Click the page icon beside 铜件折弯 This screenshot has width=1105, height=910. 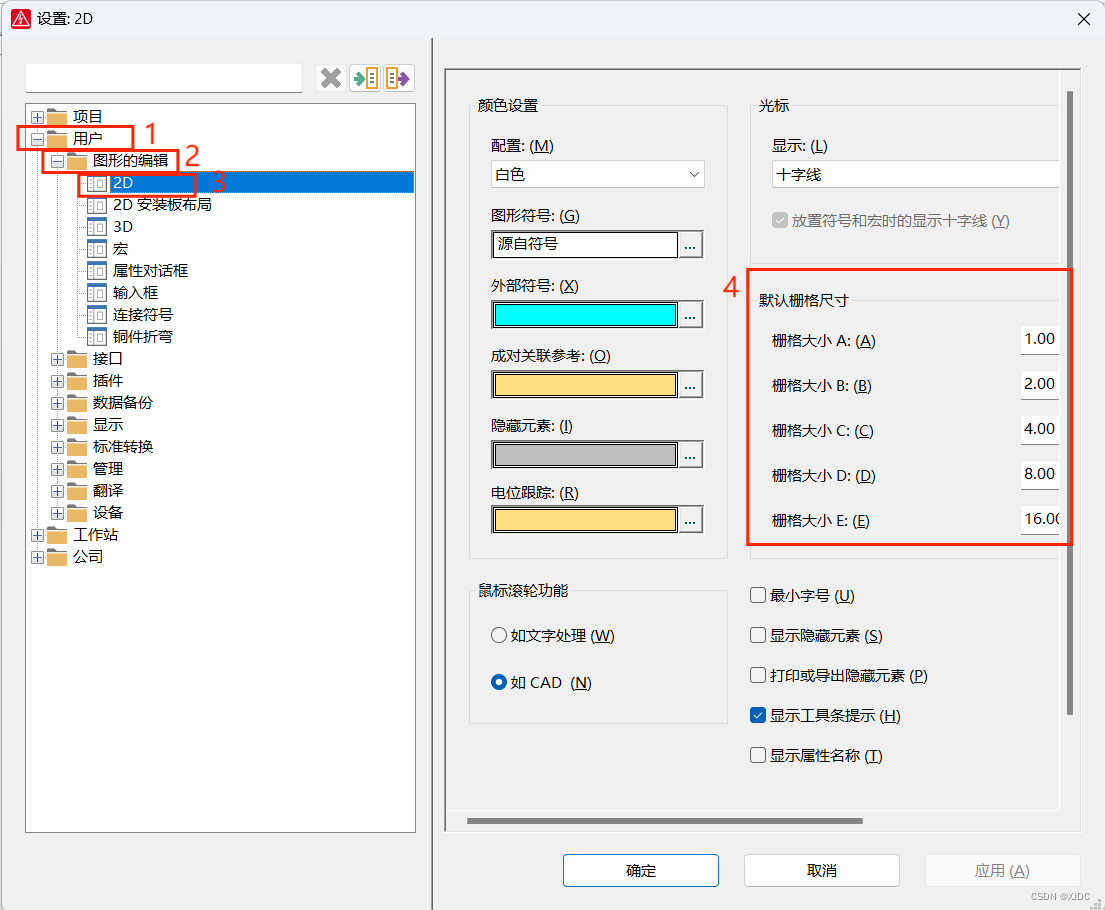tap(97, 337)
